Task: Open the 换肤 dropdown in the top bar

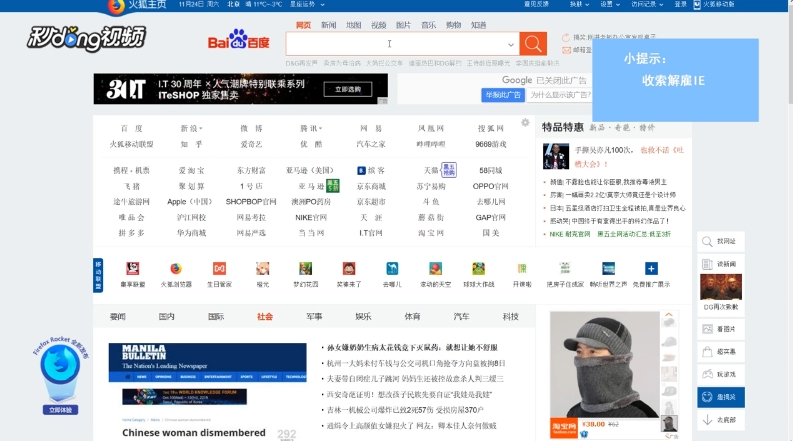Action: point(580,4)
